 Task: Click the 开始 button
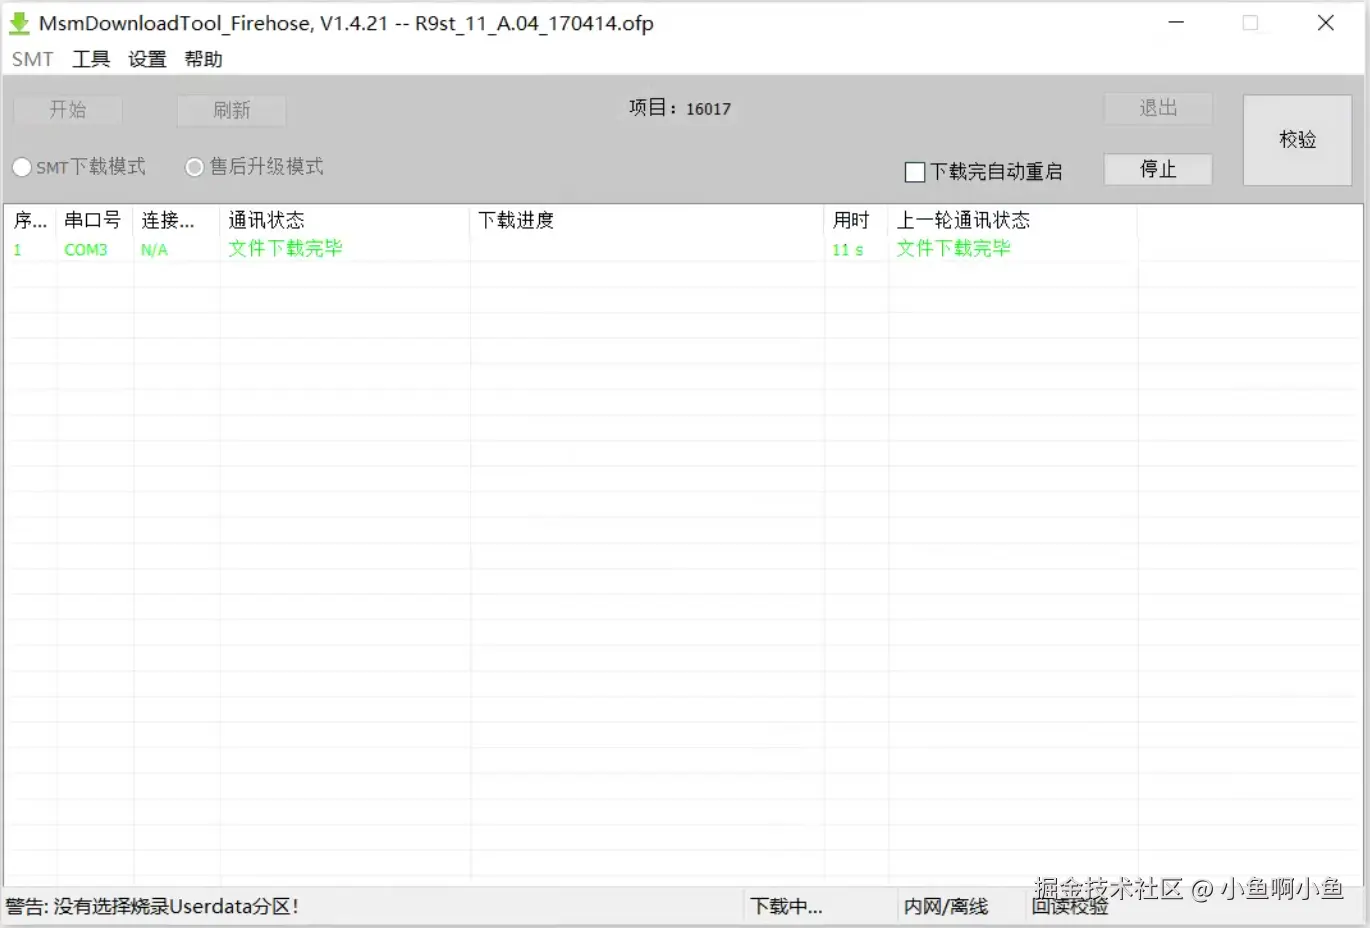(68, 110)
